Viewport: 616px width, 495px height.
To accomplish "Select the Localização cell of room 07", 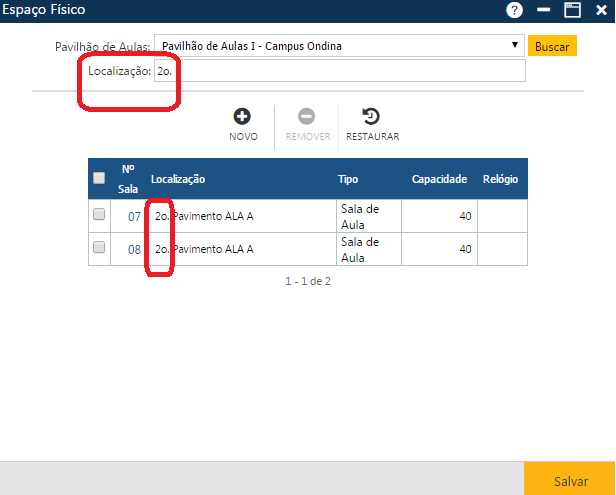I will tap(240, 215).
